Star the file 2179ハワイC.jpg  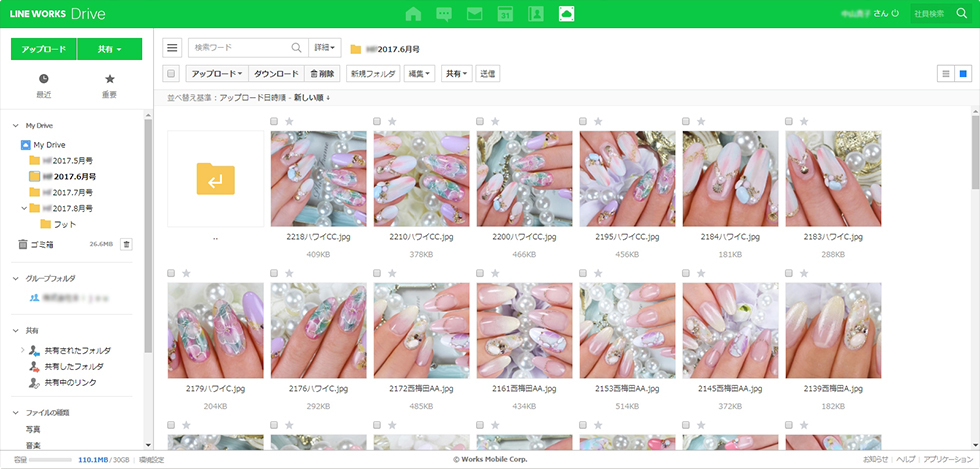coord(186,273)
